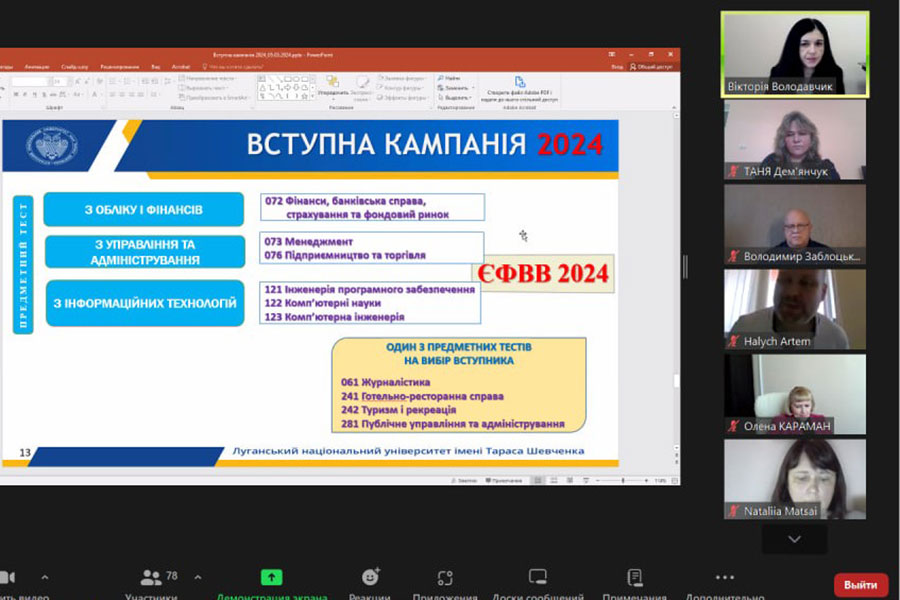Open the Notes icon in Zoom toolbar
900x600 pixels.
pos(635,577)
